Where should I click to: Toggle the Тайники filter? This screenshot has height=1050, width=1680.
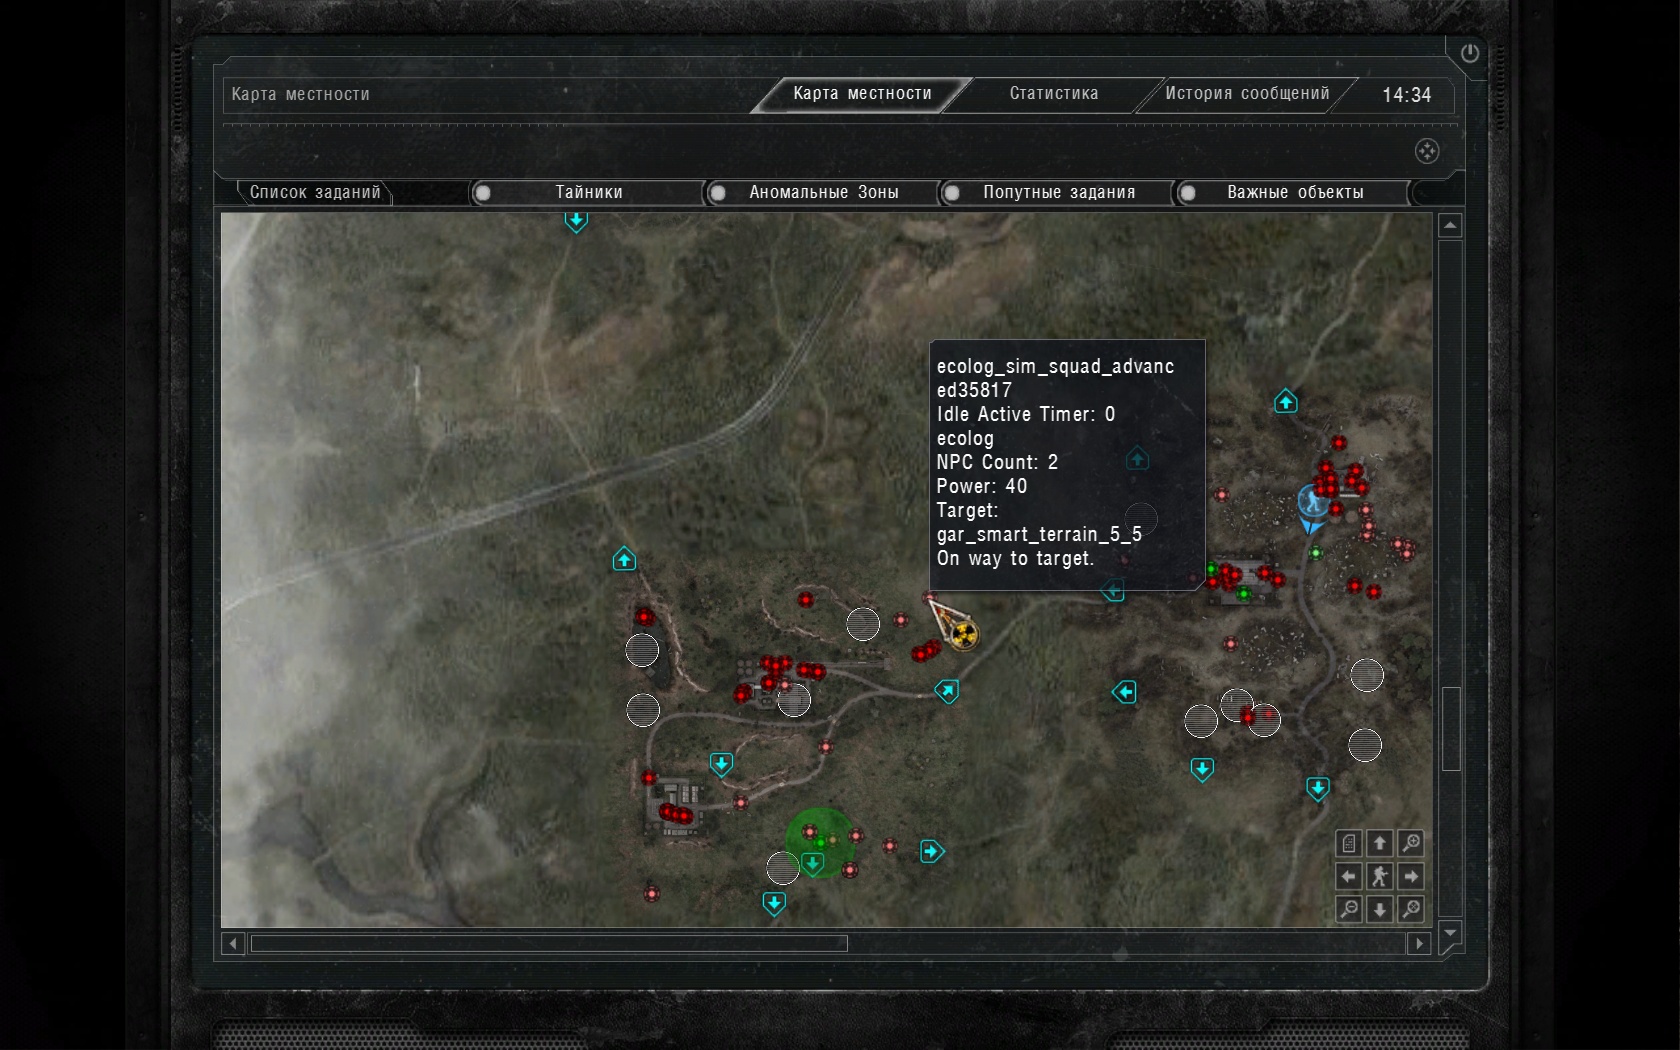[588, 192]
